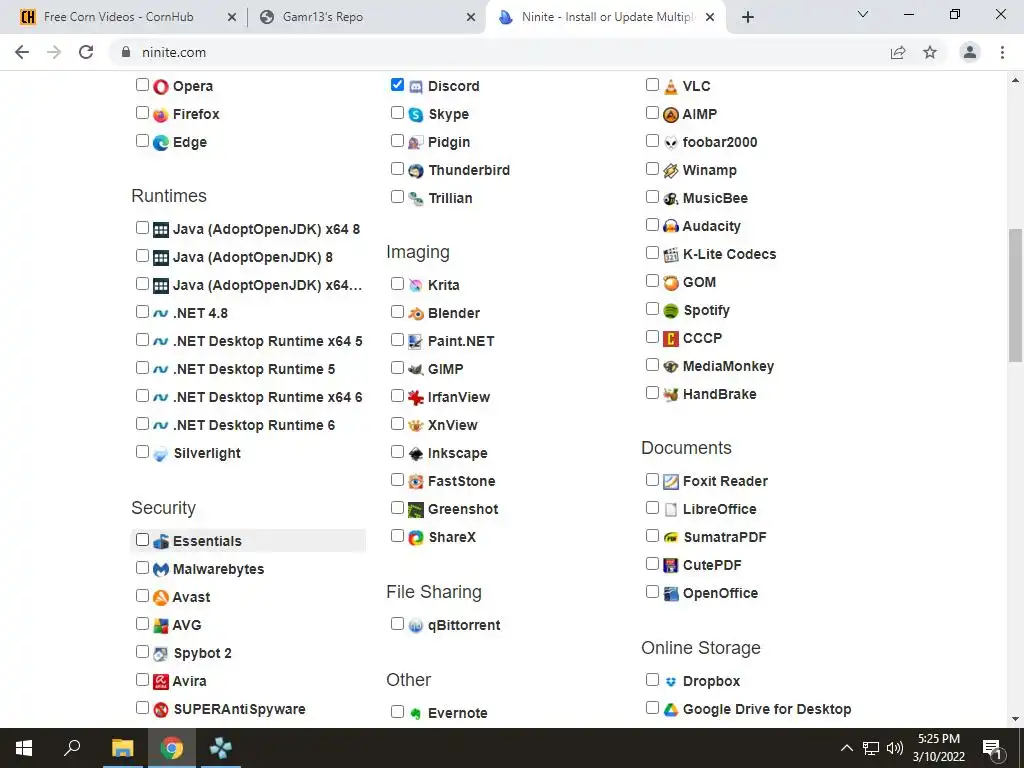Viewport: 1024px width, 768px height.
Task: Click the AIMP icon
Action: [671, 114]
